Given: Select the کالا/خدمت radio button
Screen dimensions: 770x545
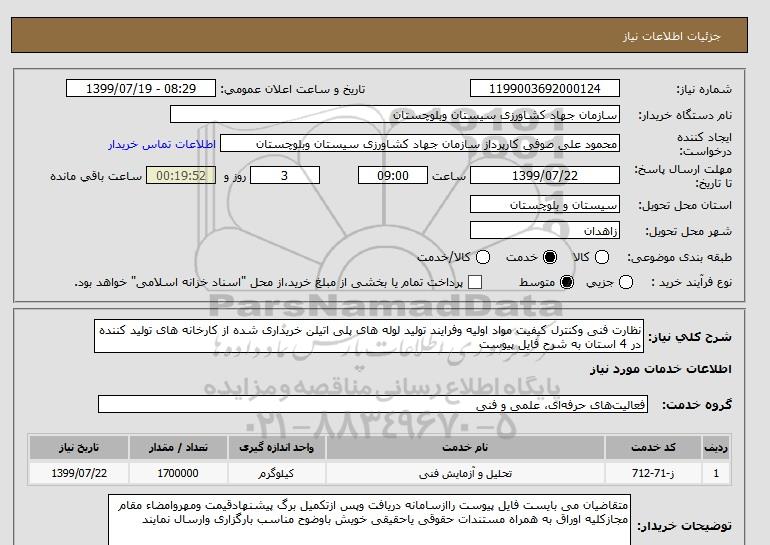Looking at the screenshot, I should pos(483,257).
